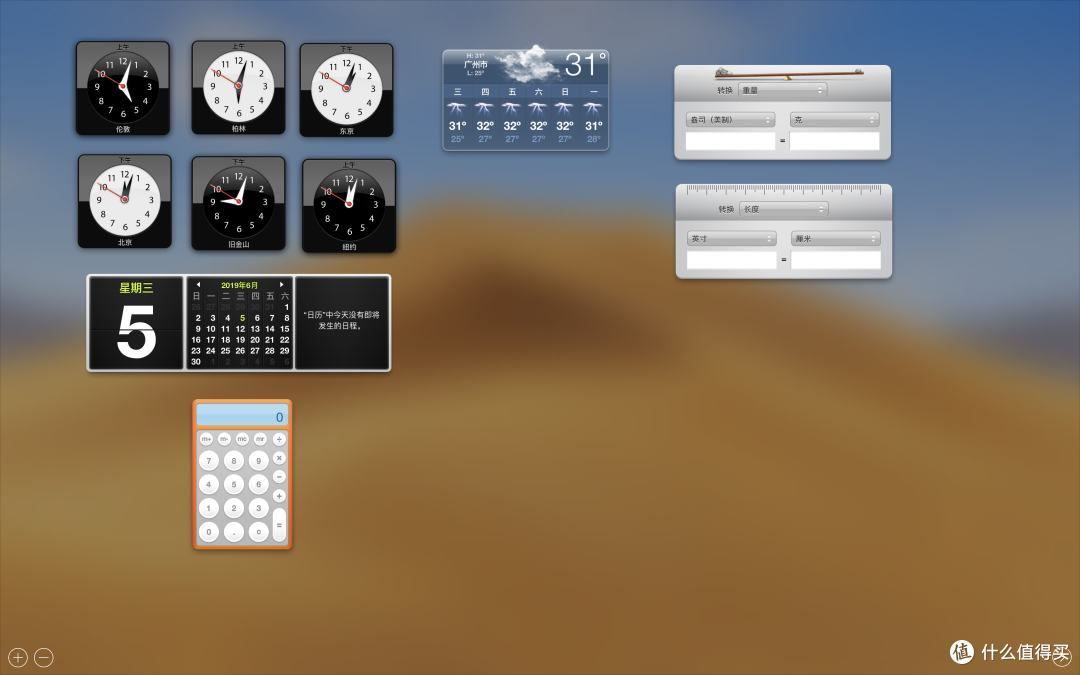Click the mc memory clear key

pyautogui.click(x=242, y=439)
